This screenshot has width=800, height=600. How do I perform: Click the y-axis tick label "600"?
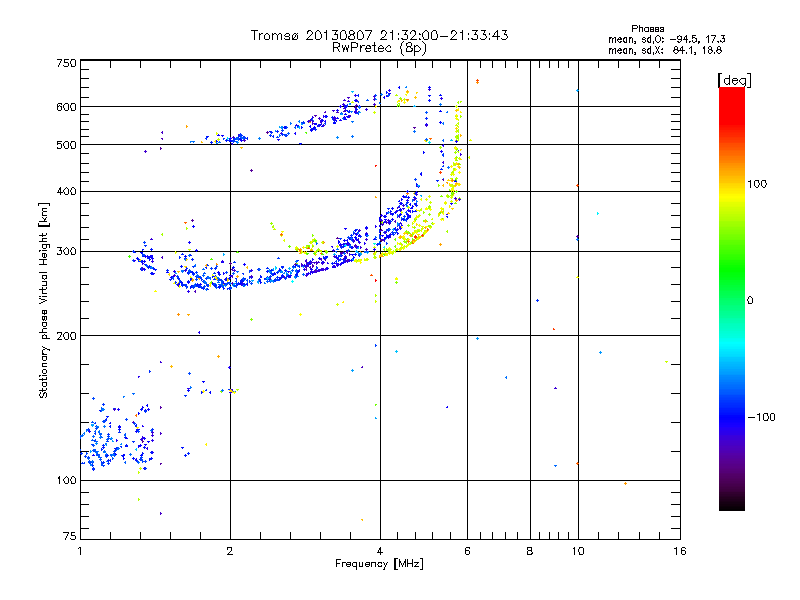(66, 107)
